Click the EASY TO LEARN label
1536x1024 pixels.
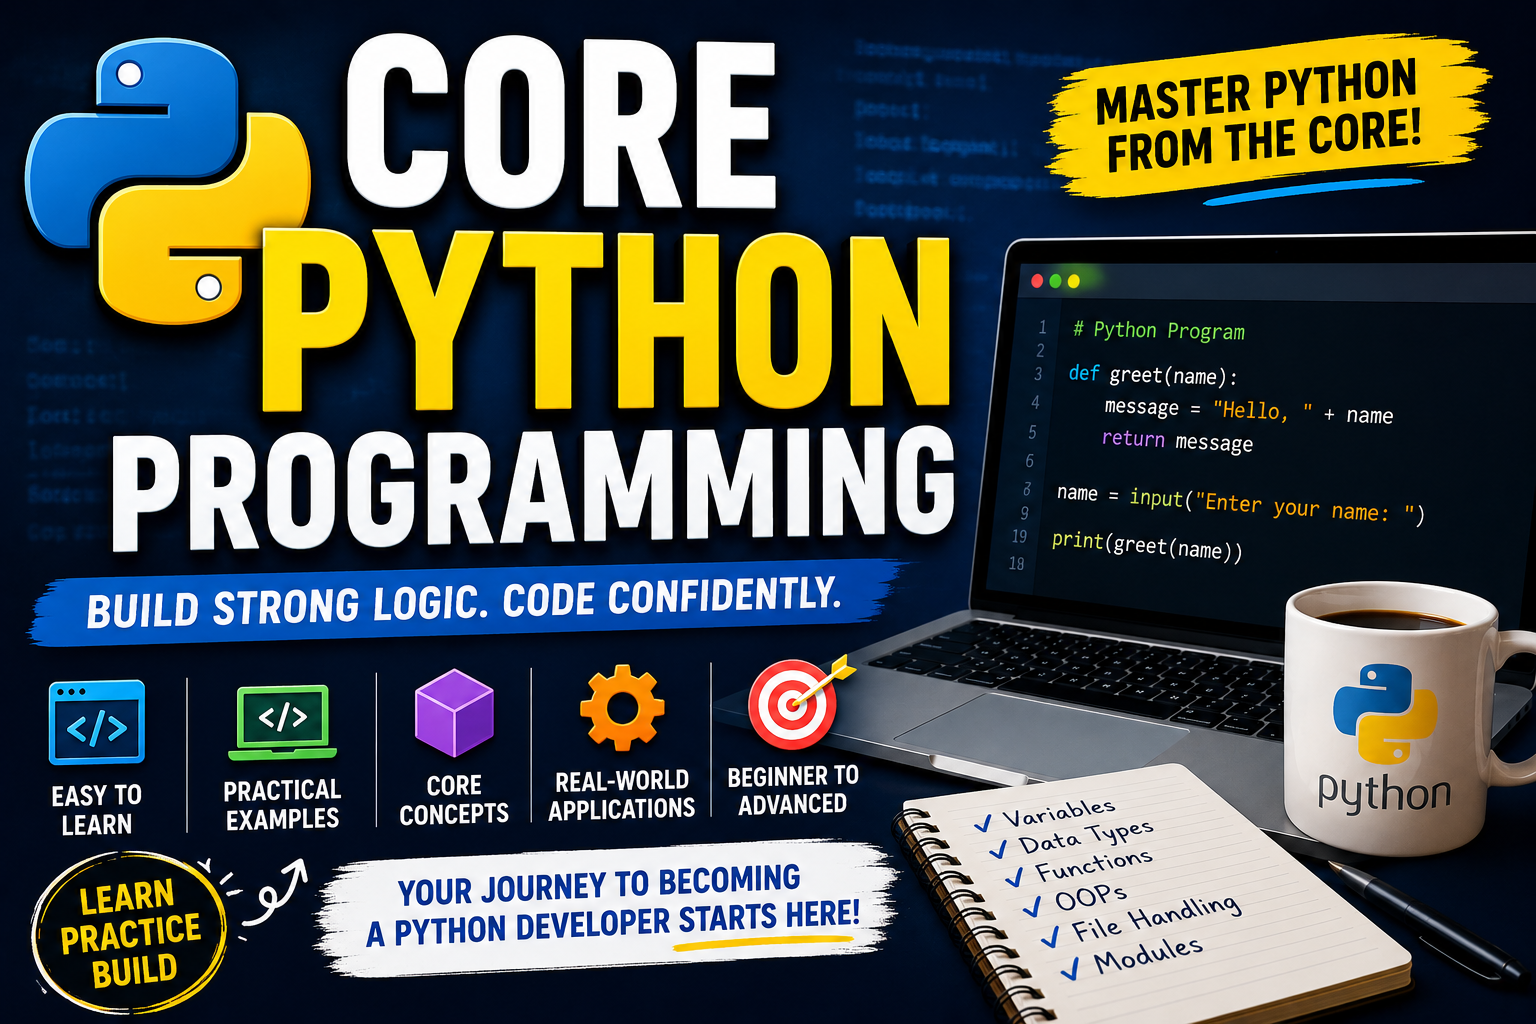(97, 810)
